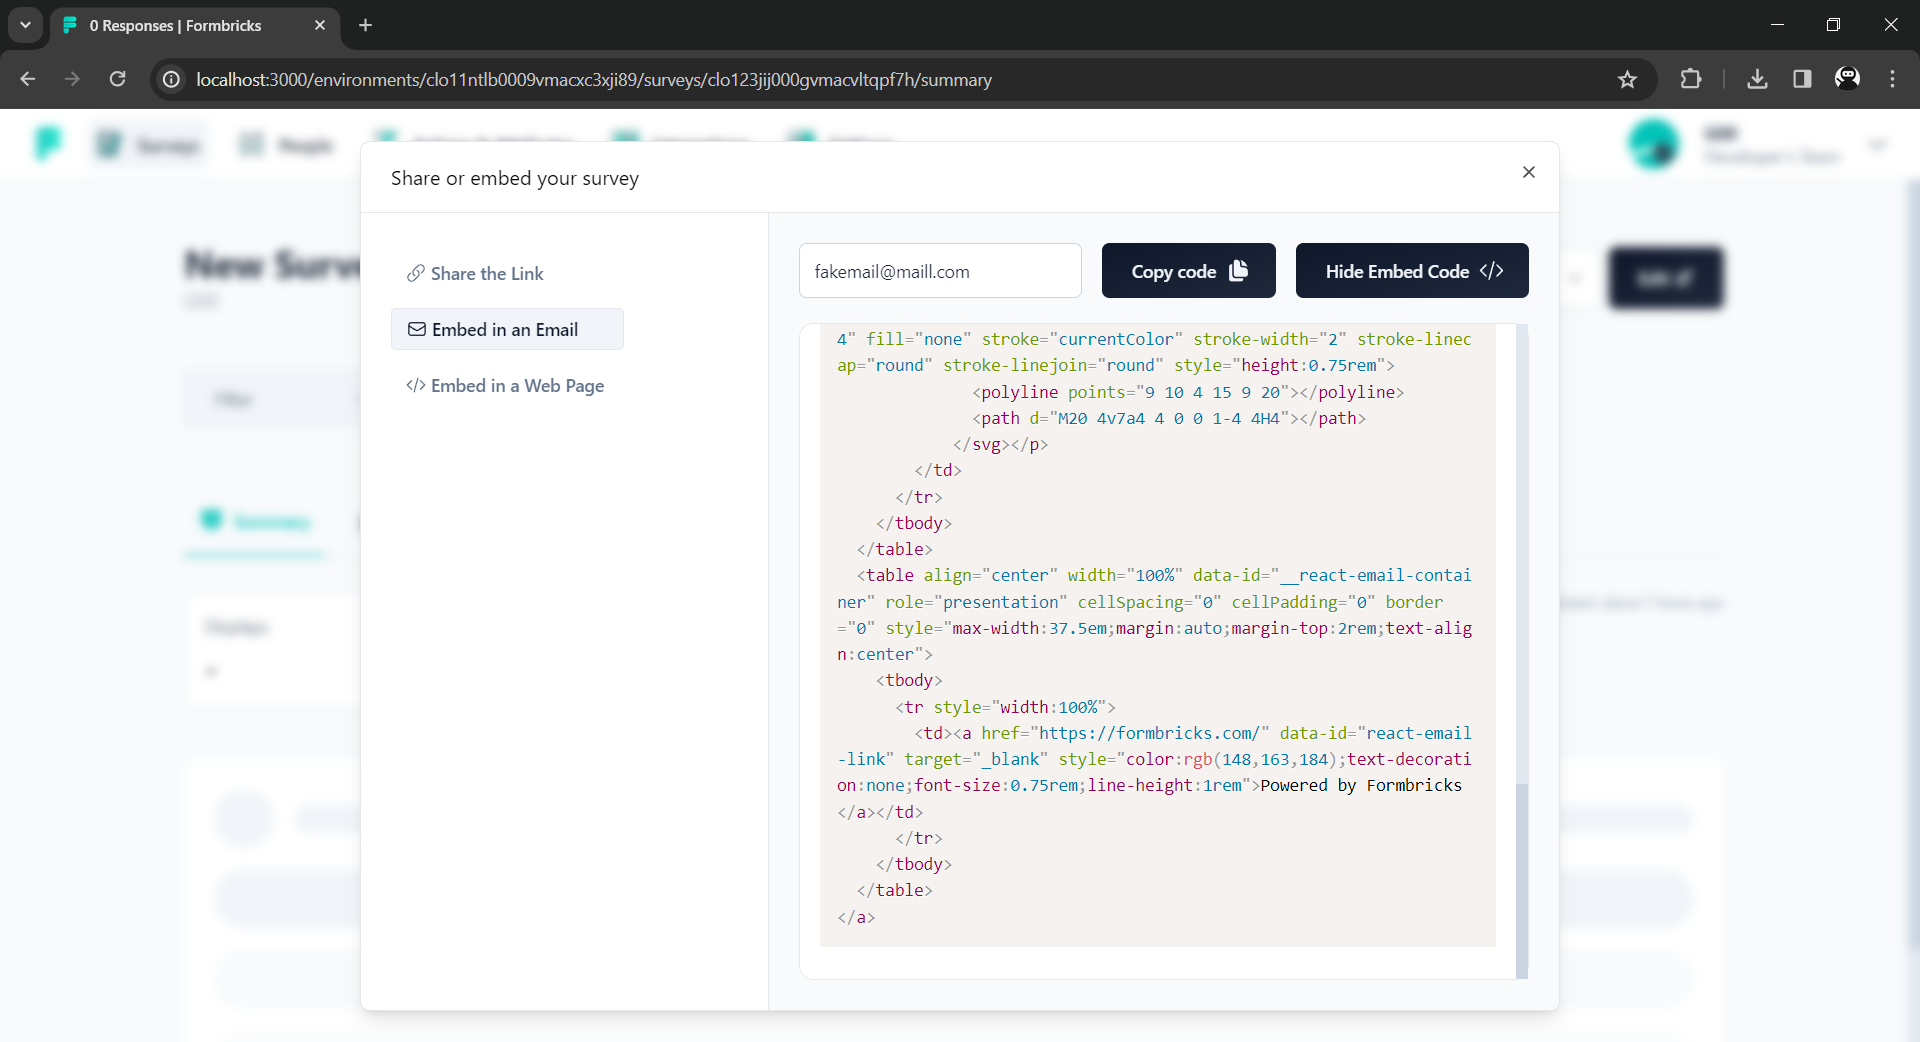Toggle browser side panel icon
The image size is (1920, 1042).
pos(1802,79)
